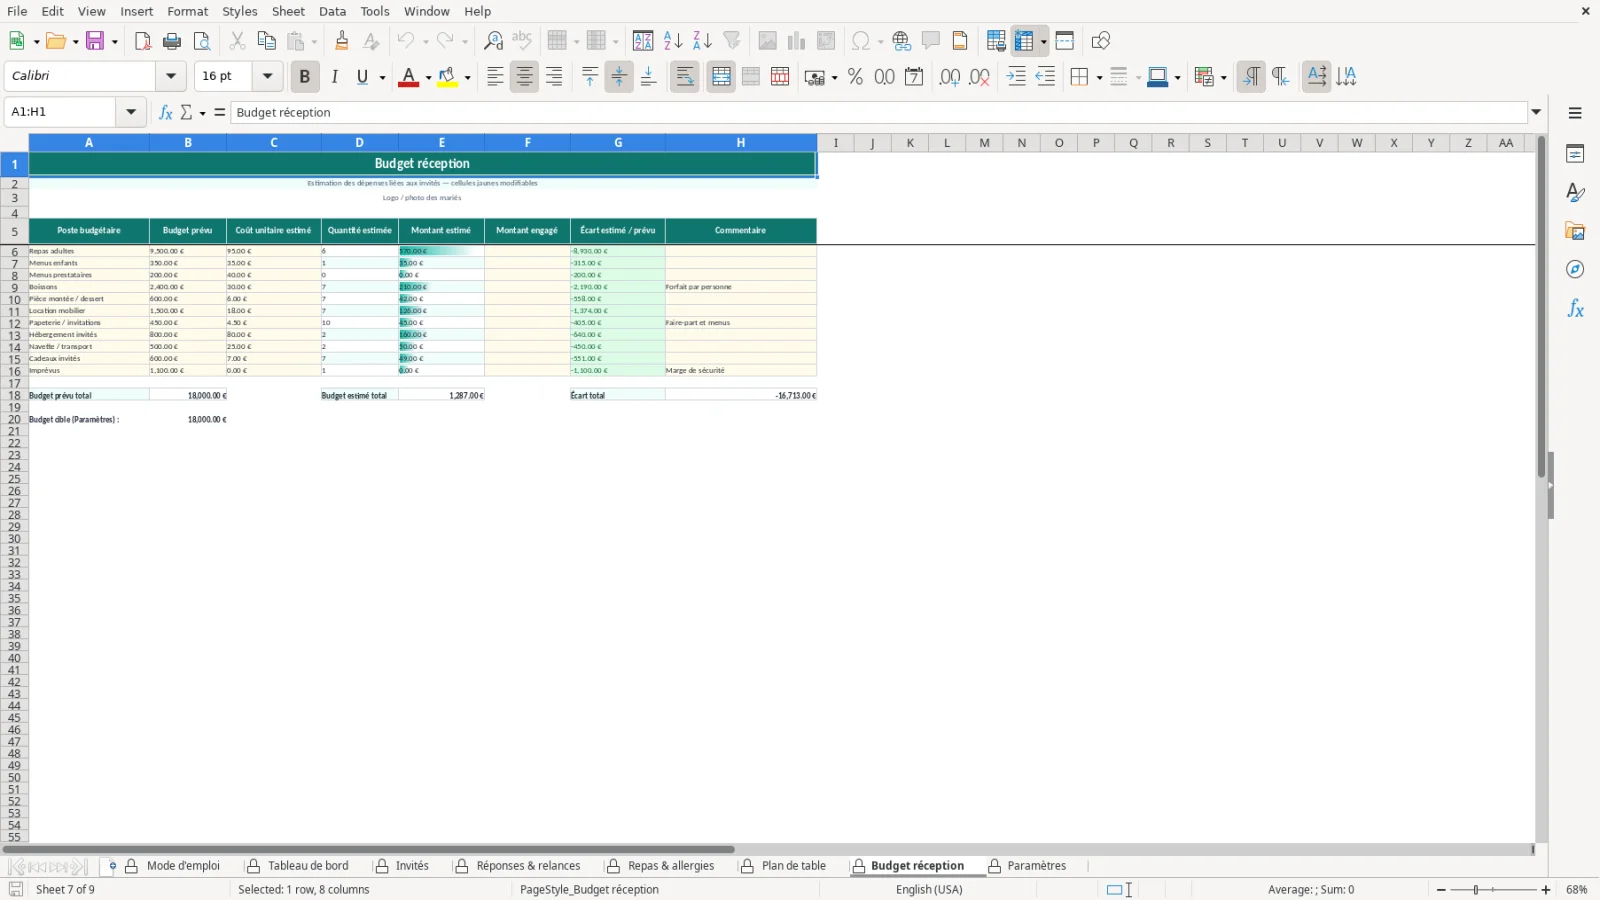Viewport: 1600px width, 900px height.
Task: Add decimal place icon
Action: tap(950, 77)
